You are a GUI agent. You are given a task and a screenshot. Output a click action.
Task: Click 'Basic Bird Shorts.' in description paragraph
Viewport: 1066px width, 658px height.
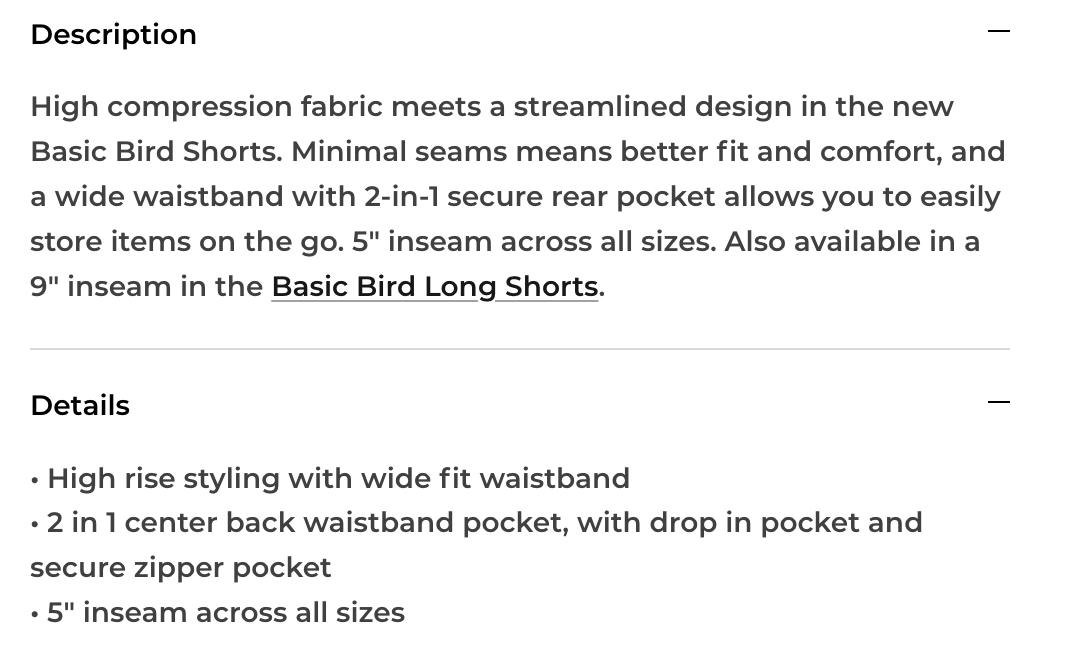(156, 152)
